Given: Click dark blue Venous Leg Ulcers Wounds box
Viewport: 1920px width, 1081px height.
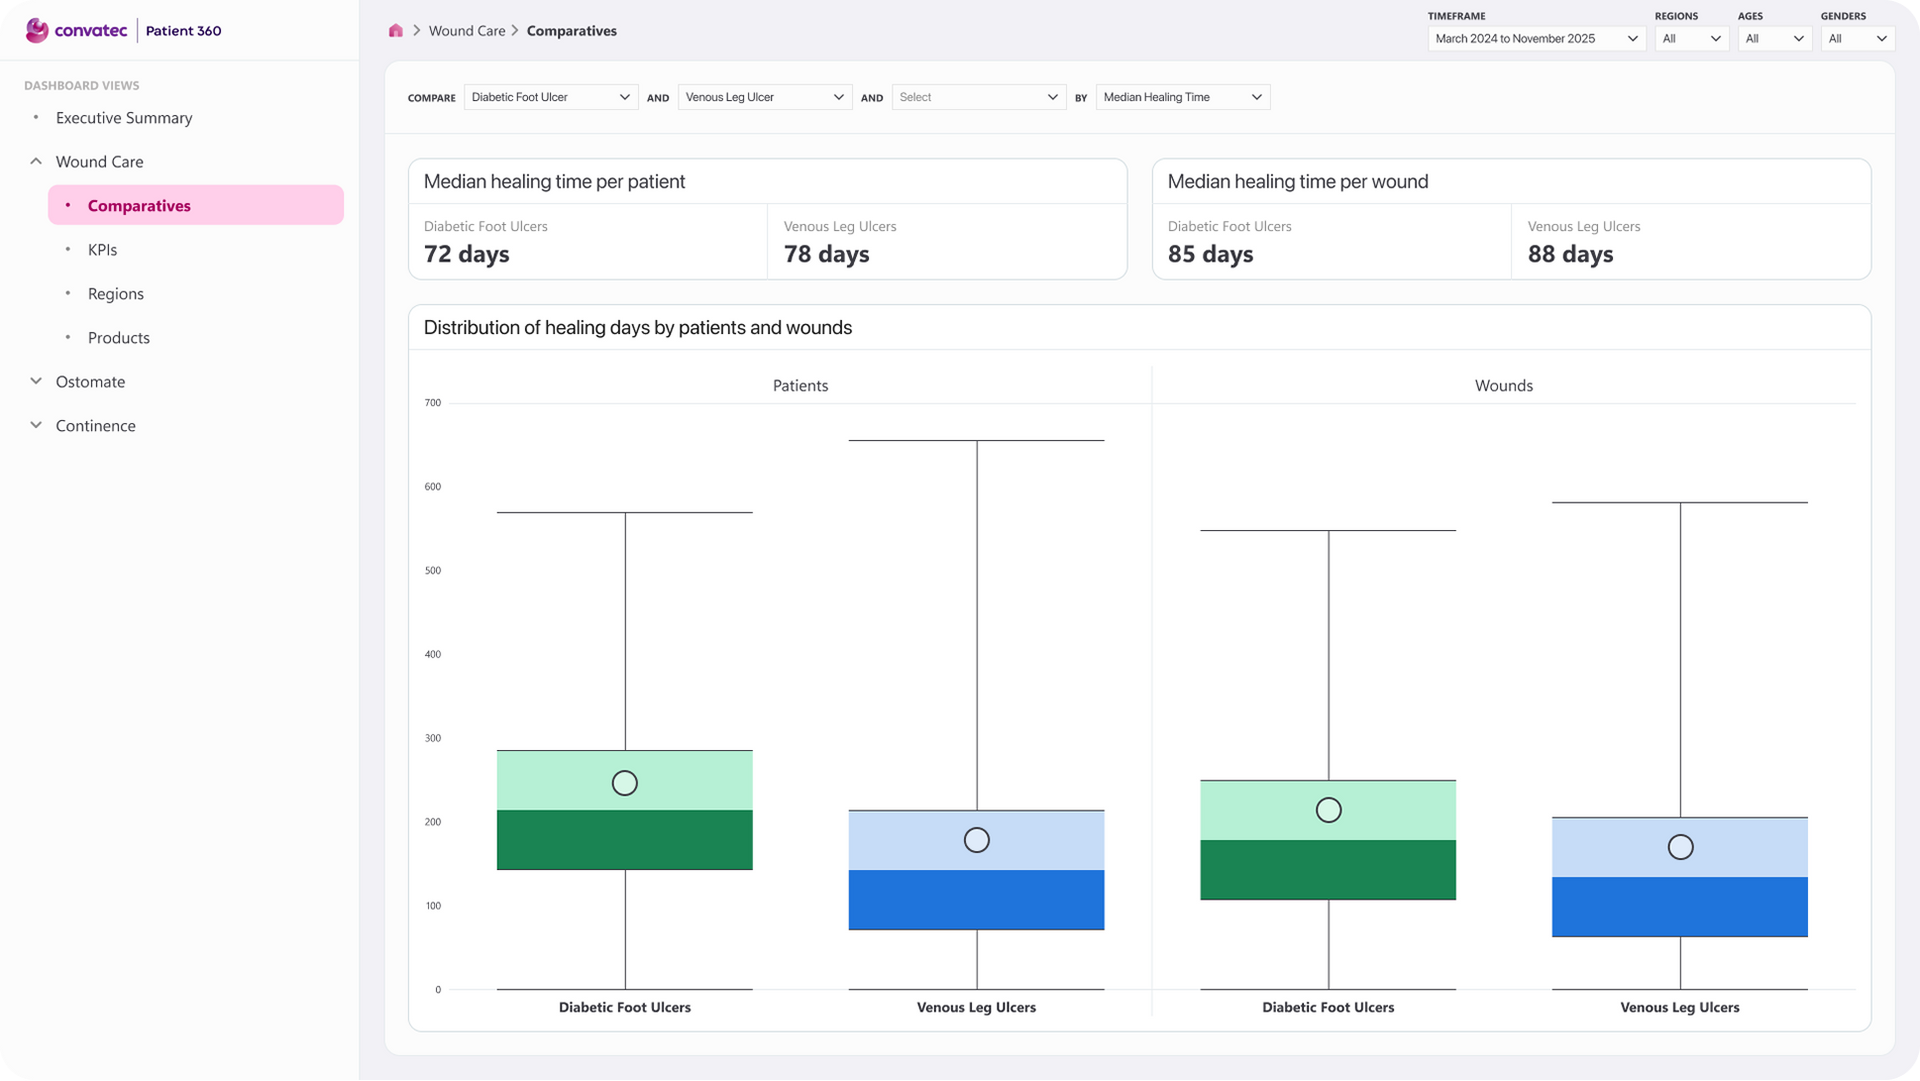Looking at the screenshot, I should (x=1679, y=907).
